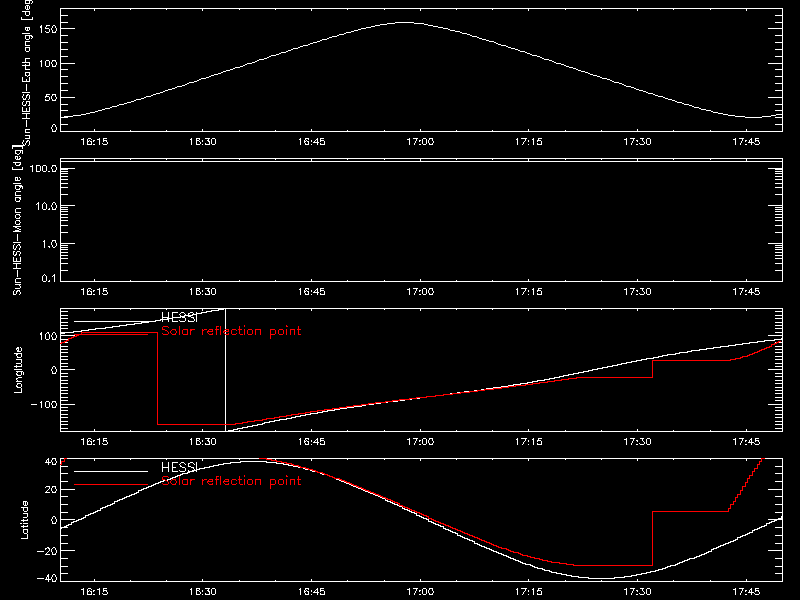Screen dimensions: 800x600
Task: Click 17:00 tick label under Earth angle plot
Action: (420, 142)
